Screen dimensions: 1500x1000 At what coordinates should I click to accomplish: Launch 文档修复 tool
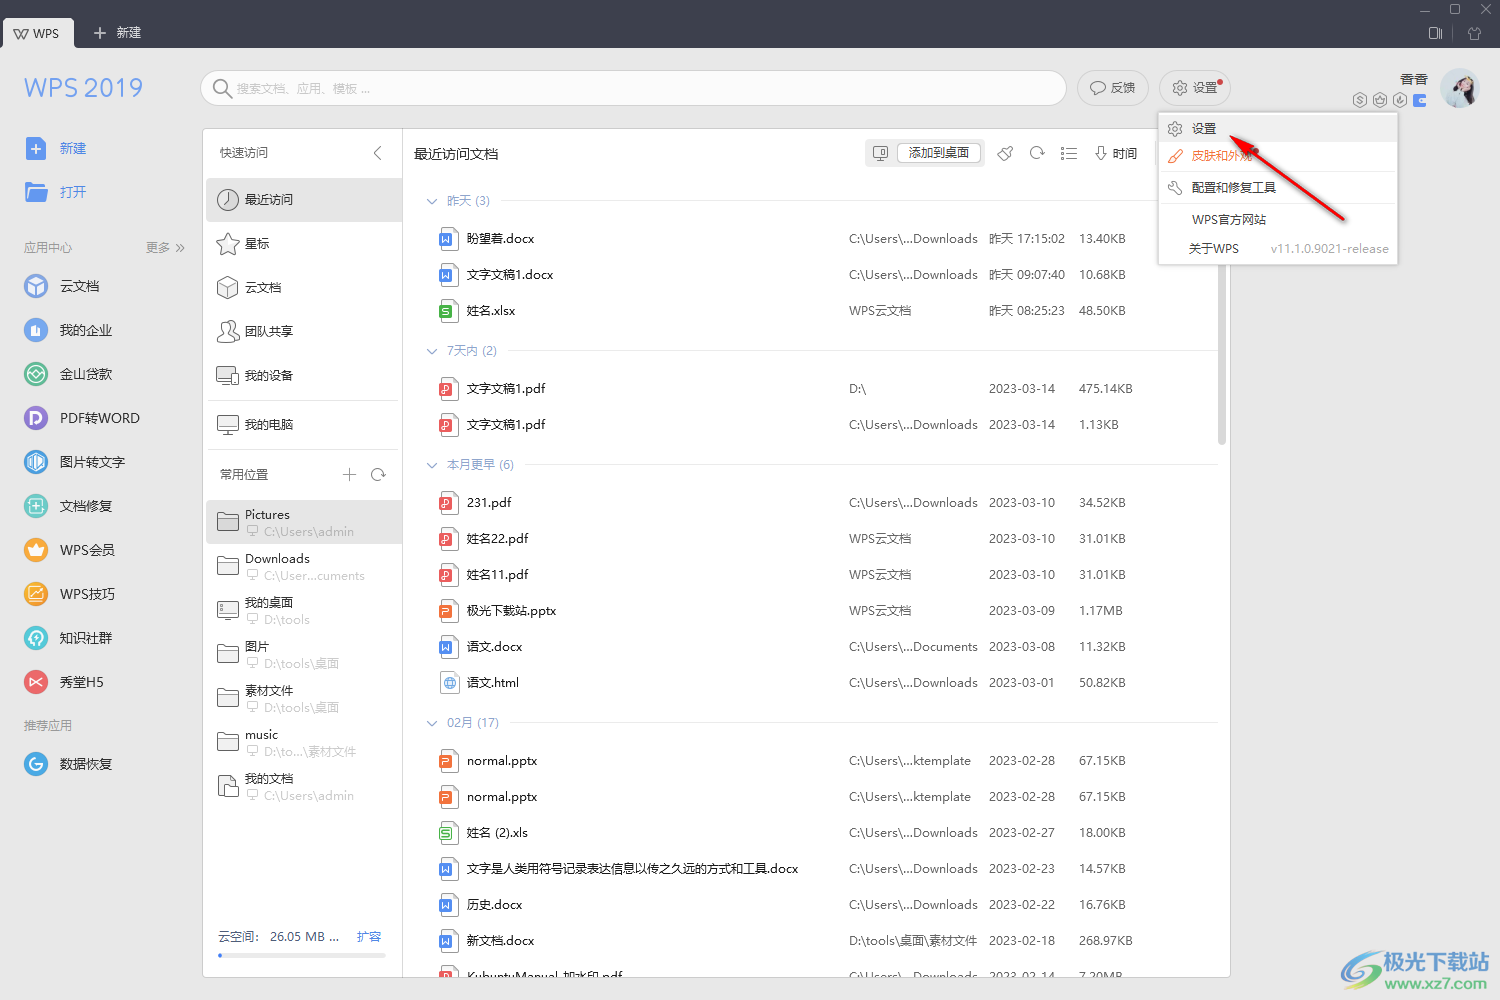pos(68,506)
